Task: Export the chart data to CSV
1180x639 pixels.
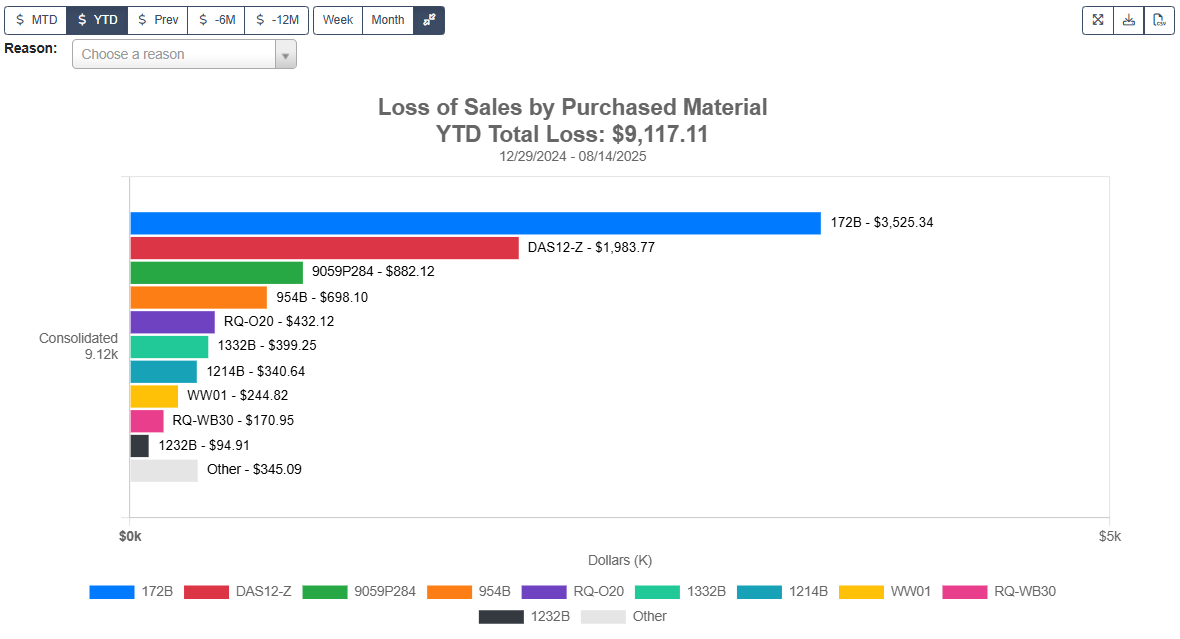Action: 1159,20
